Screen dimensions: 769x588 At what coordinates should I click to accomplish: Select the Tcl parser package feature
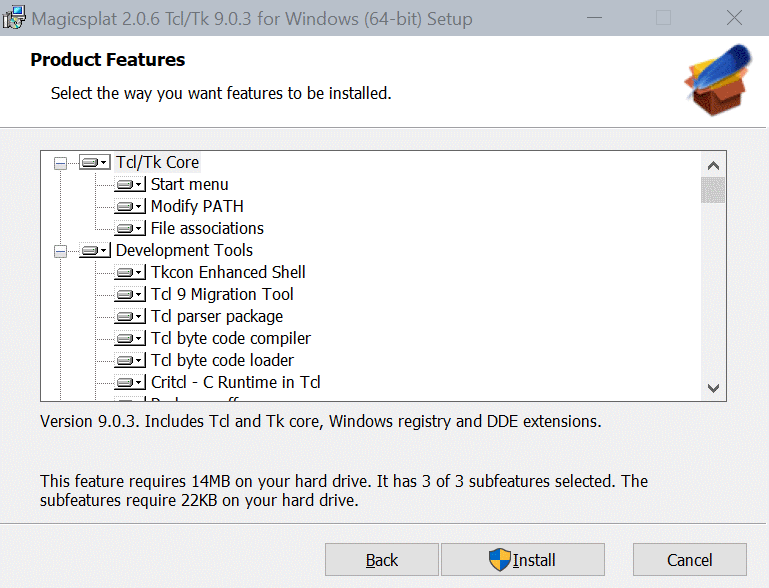click(x=217, y=316)
